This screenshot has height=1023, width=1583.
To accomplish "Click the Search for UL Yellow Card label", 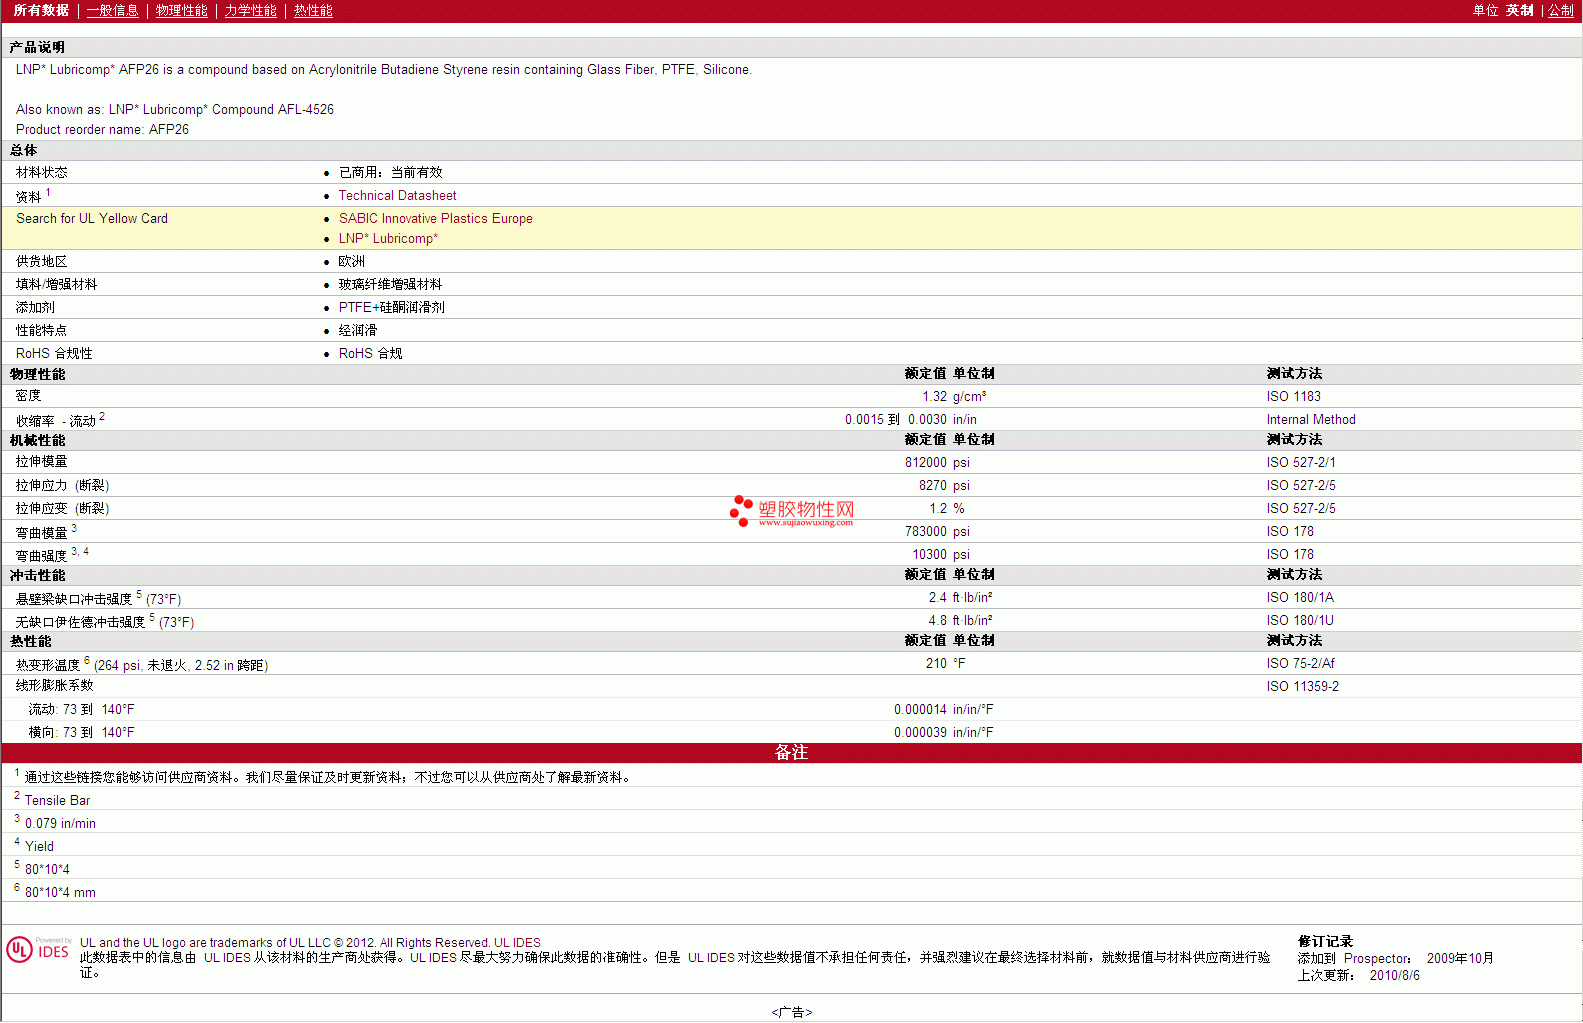I will point(92,219).
